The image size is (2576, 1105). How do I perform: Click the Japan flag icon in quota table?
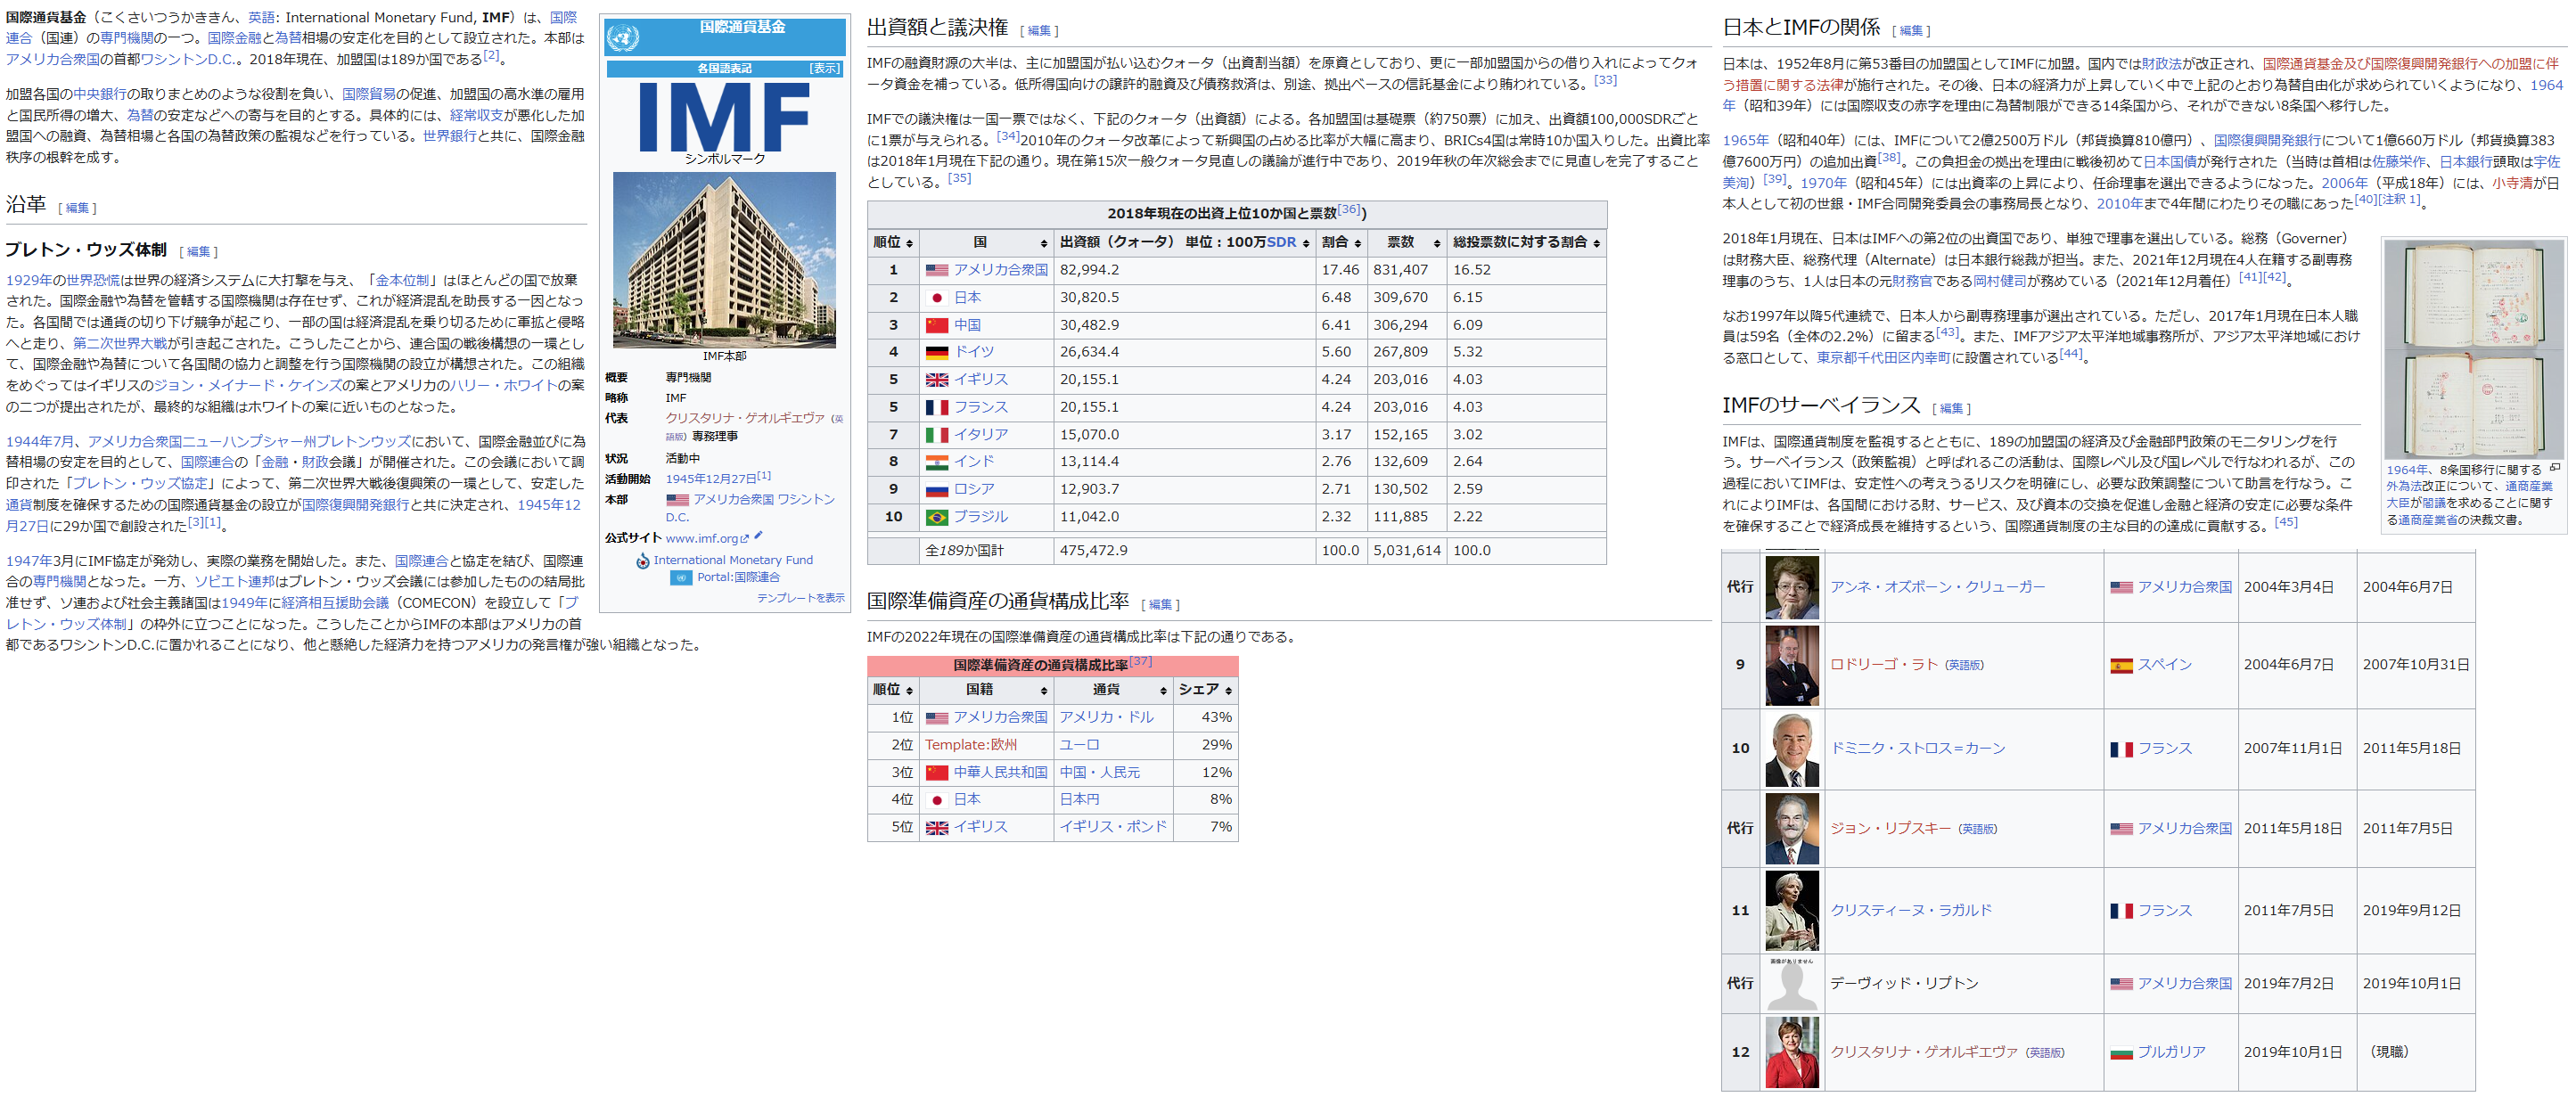[936, 298]
